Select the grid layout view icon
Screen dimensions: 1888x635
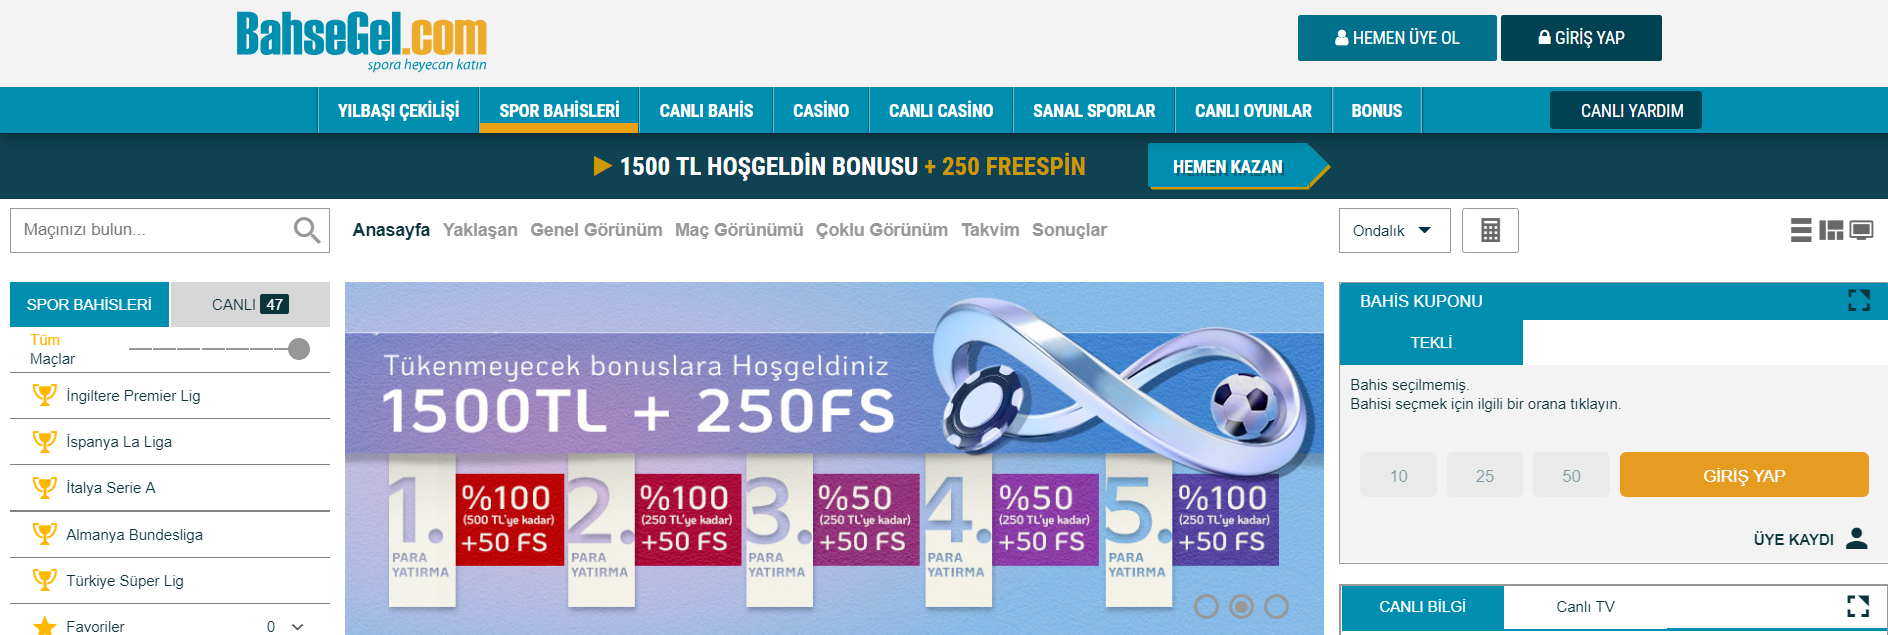pos(1831,230)
